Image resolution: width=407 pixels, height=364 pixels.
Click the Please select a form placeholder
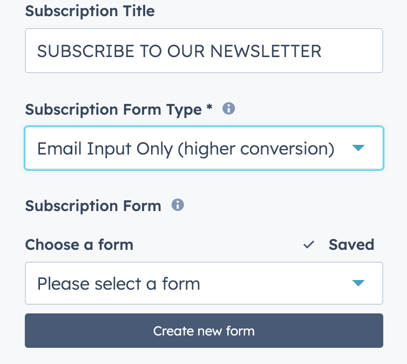pos(119,284)
